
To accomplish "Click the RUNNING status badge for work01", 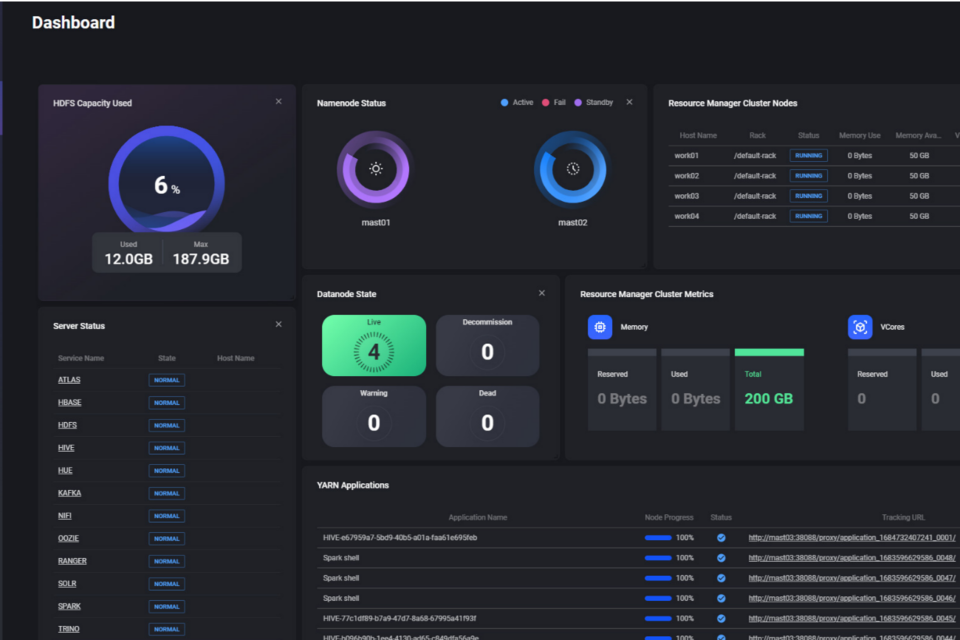I will click(x=808, y=156).
